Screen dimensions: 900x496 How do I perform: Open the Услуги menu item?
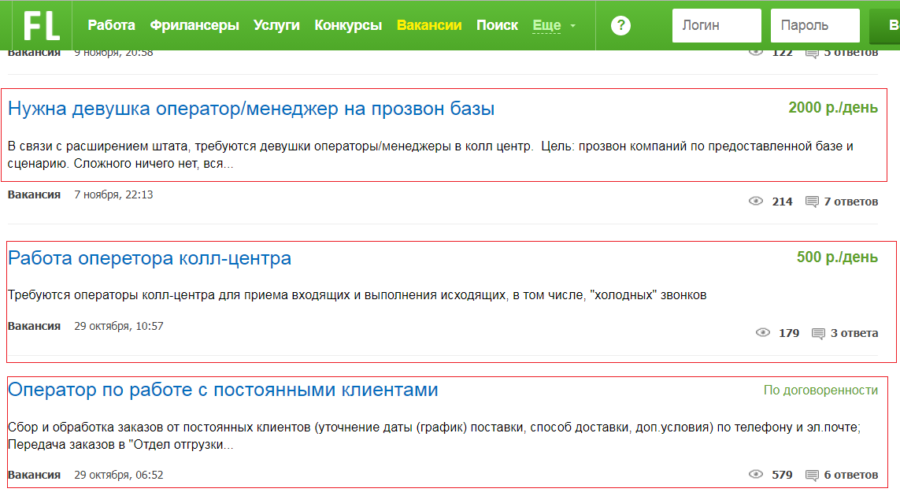point(277,25)
